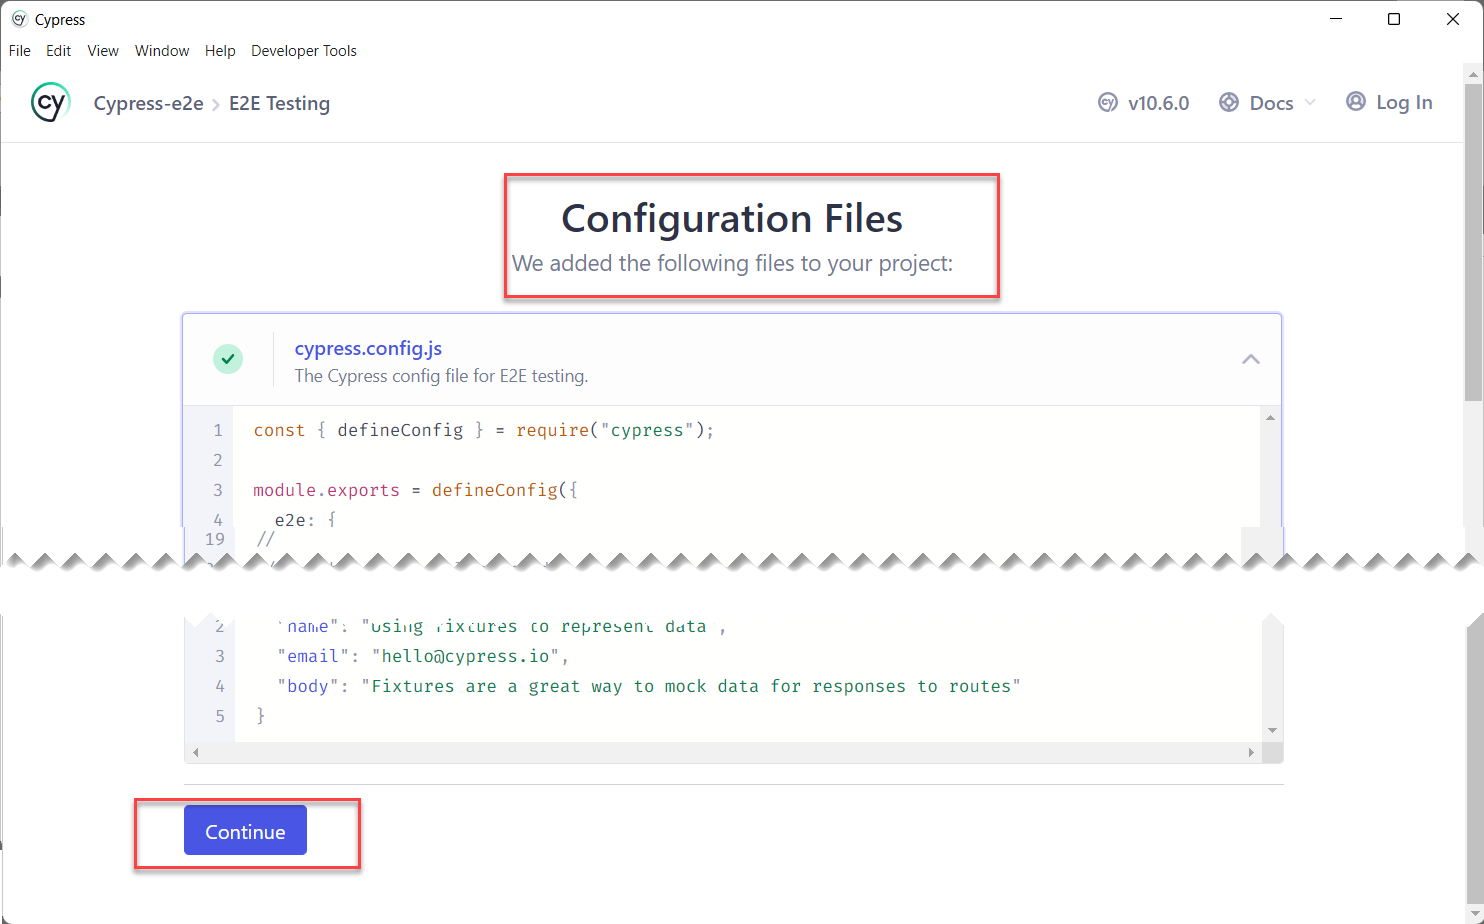Open the File menu
The image size is (1484, 924).
20,51
